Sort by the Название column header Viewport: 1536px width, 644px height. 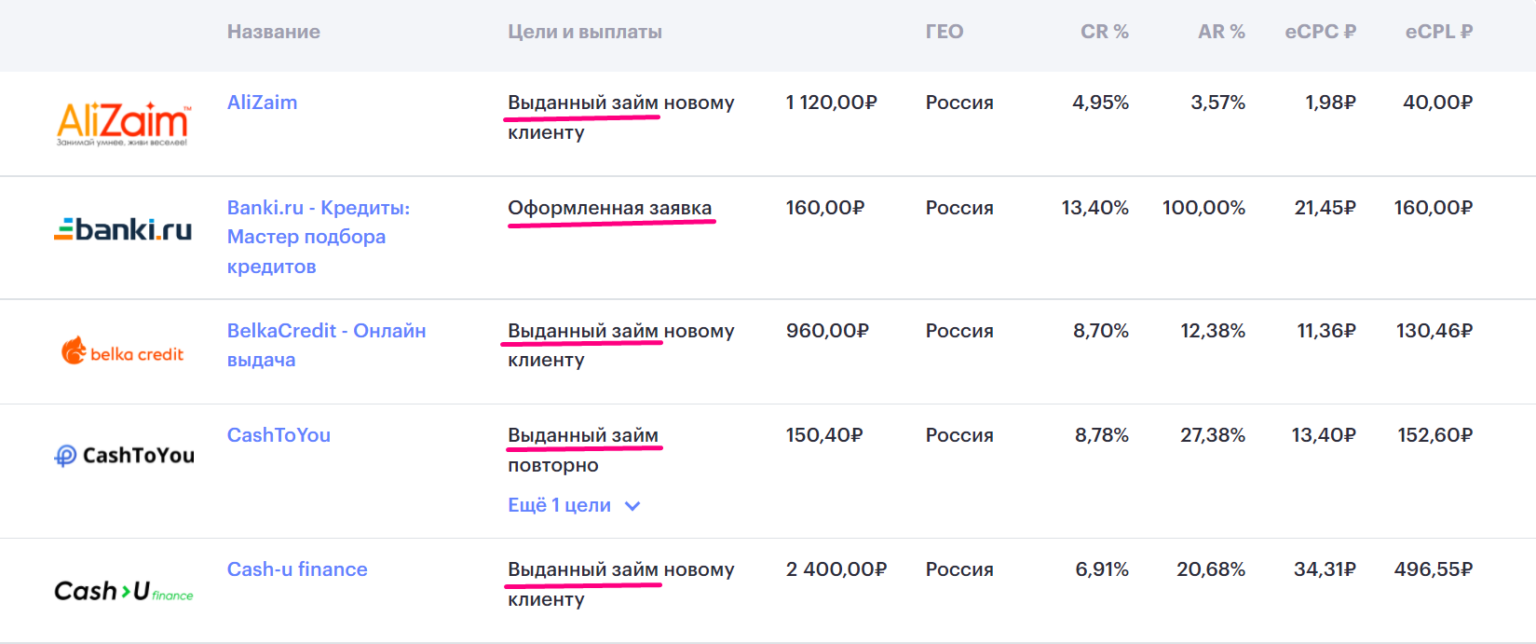[273, 32]
